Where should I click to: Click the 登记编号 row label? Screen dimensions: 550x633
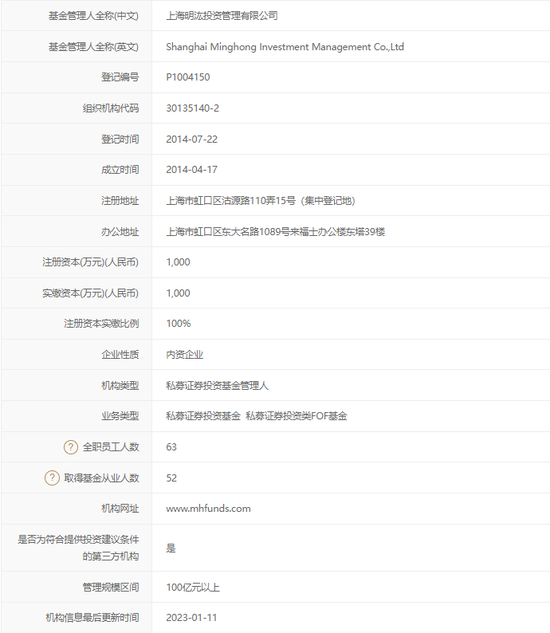click(120, 77)
